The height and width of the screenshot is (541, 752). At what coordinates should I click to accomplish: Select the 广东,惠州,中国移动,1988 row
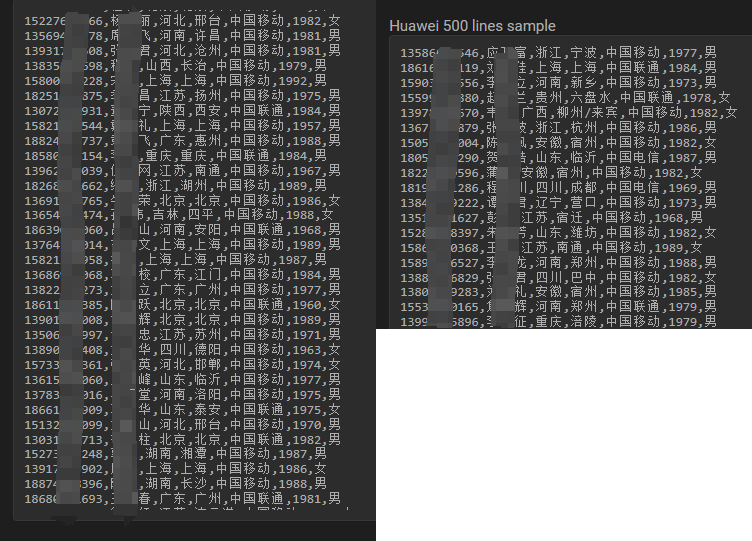pos(182,140)
